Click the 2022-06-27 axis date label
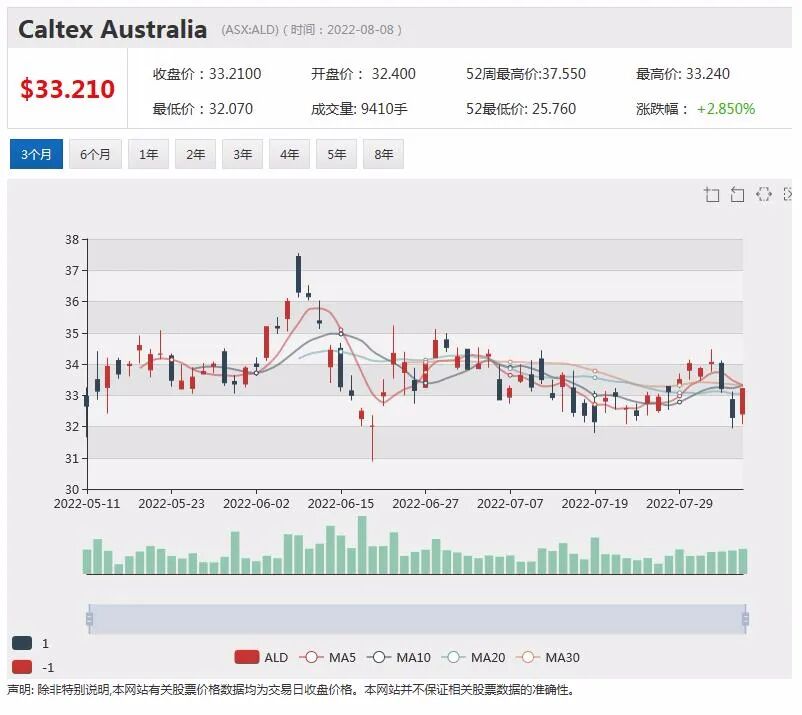Image resolution: width=802 pixels, height=715 pixels. pos(426,504)
